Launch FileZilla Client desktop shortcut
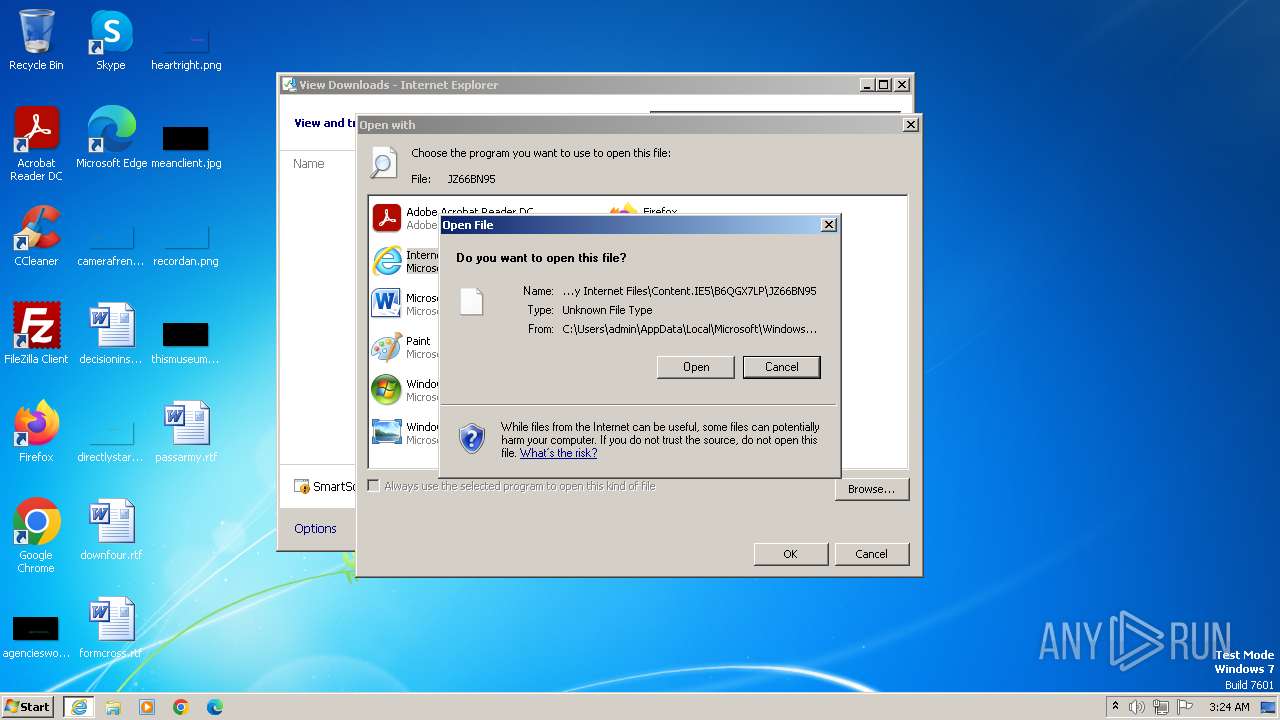 pos(36,334)
